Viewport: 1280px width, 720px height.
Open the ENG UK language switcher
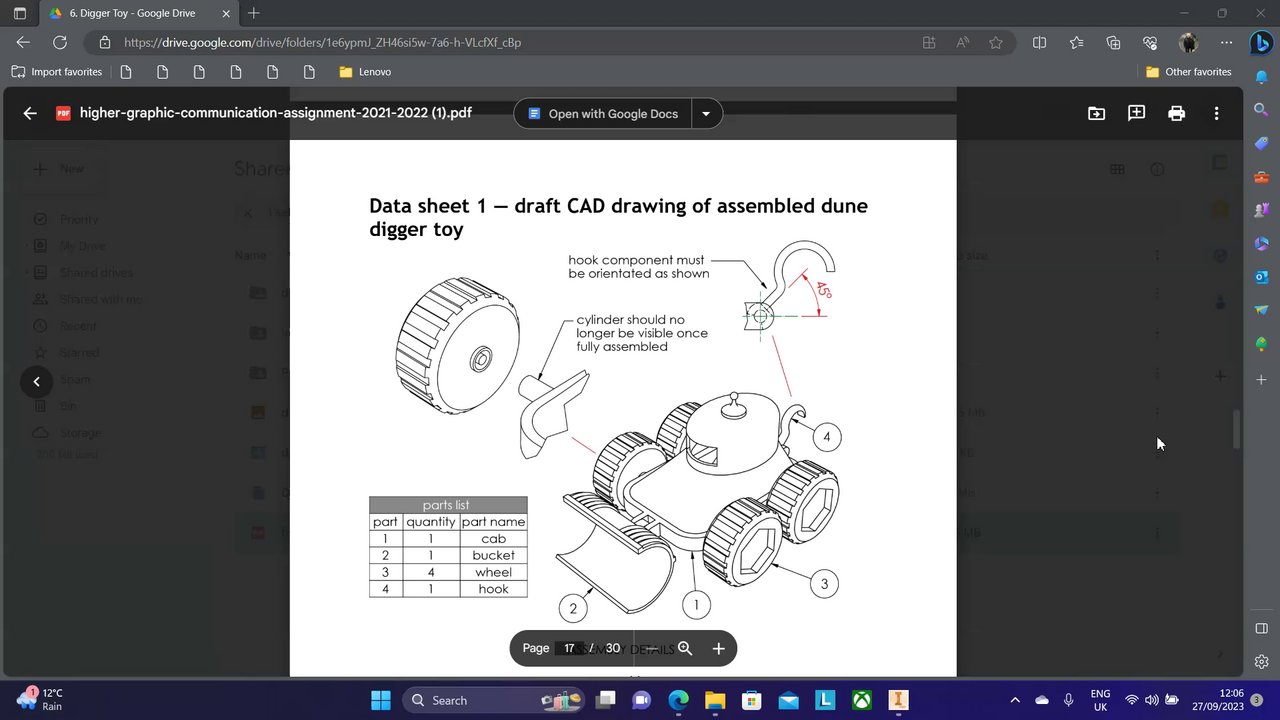click(x=1100, y=699)
